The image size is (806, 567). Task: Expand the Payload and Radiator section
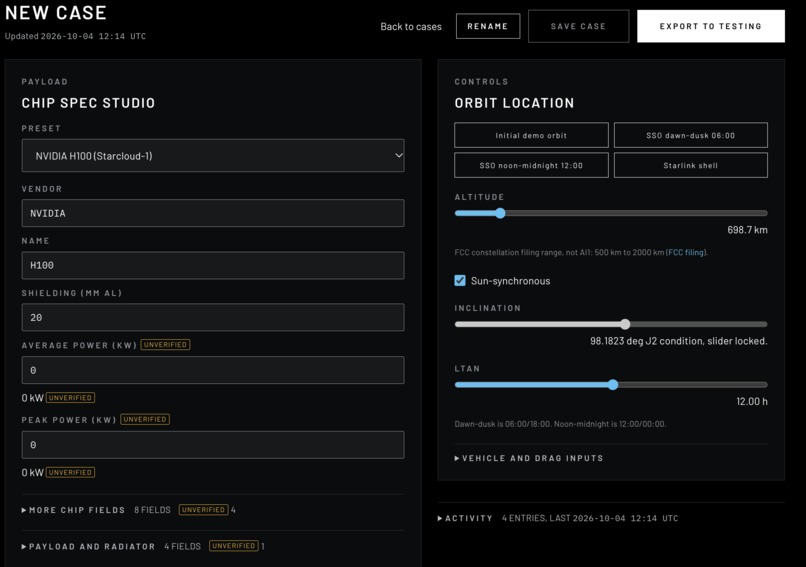[x=88, y=546]
